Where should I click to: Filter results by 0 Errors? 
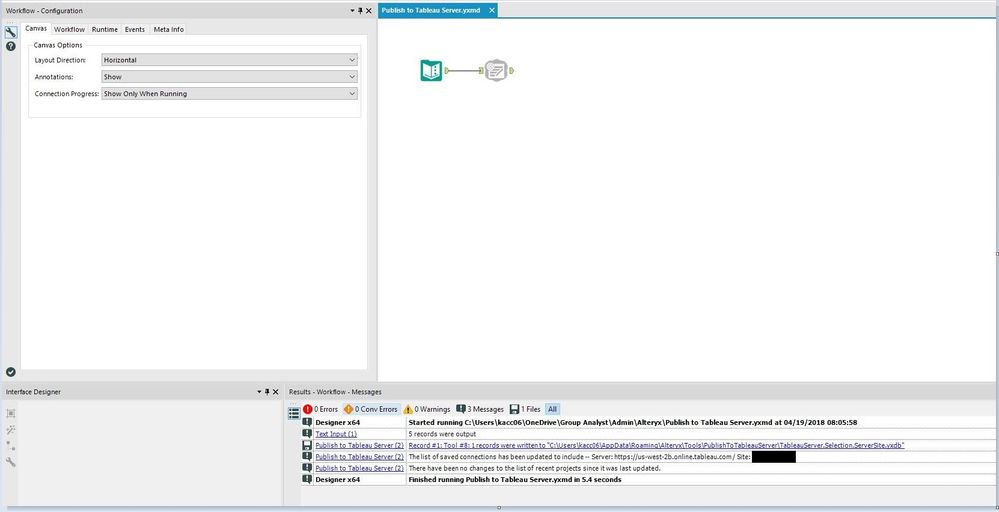coord(320,409)
